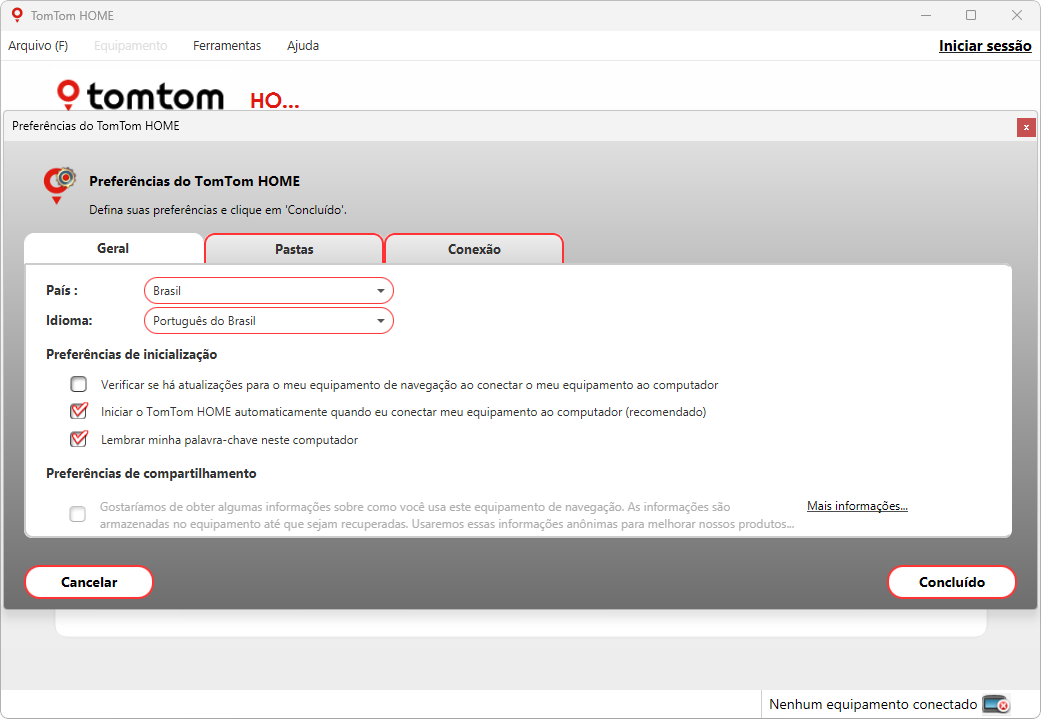Close the Preferências dialog with red X

[x=1026, y=127]
